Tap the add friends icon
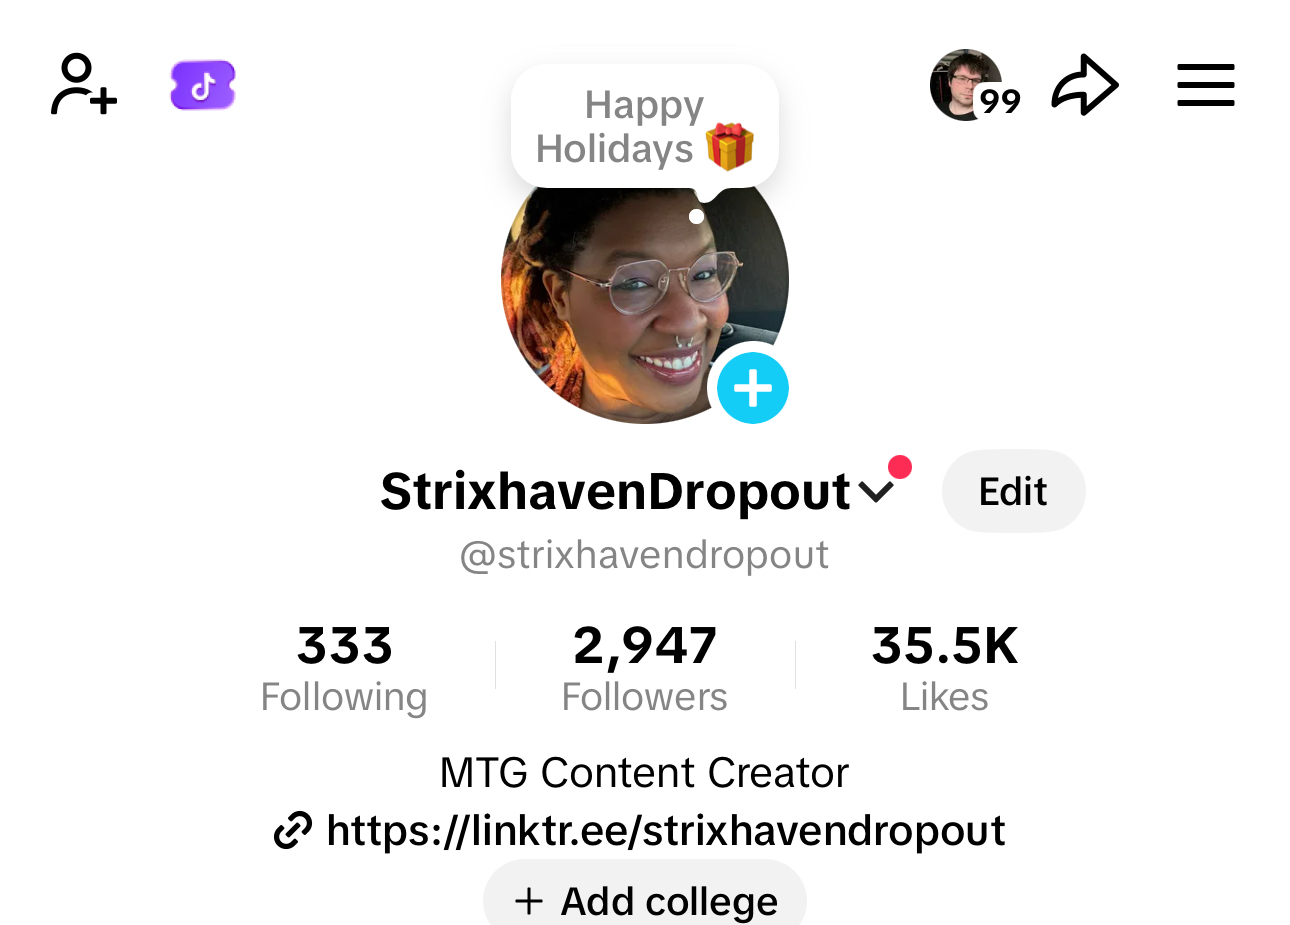The width and height of the screenshot is (1290, 925). tap(84, 85)
